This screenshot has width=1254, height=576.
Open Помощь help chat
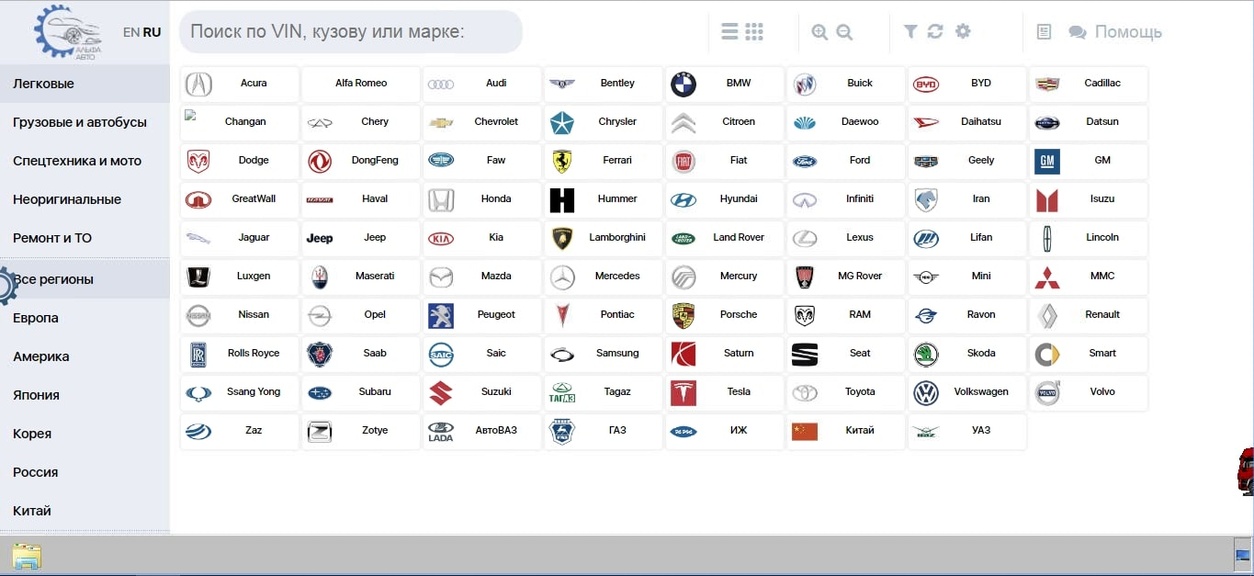click(x=1115, y=32)
